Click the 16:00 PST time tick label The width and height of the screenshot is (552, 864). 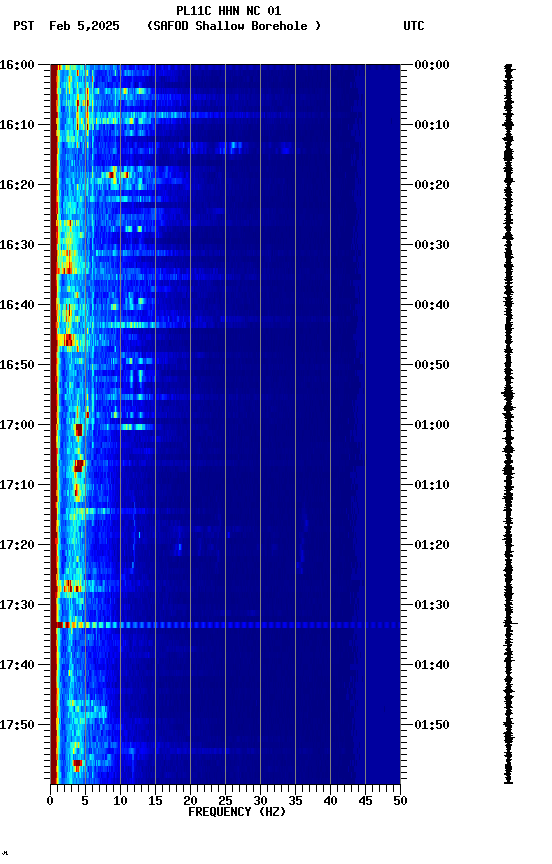click(x=17, y=64)
